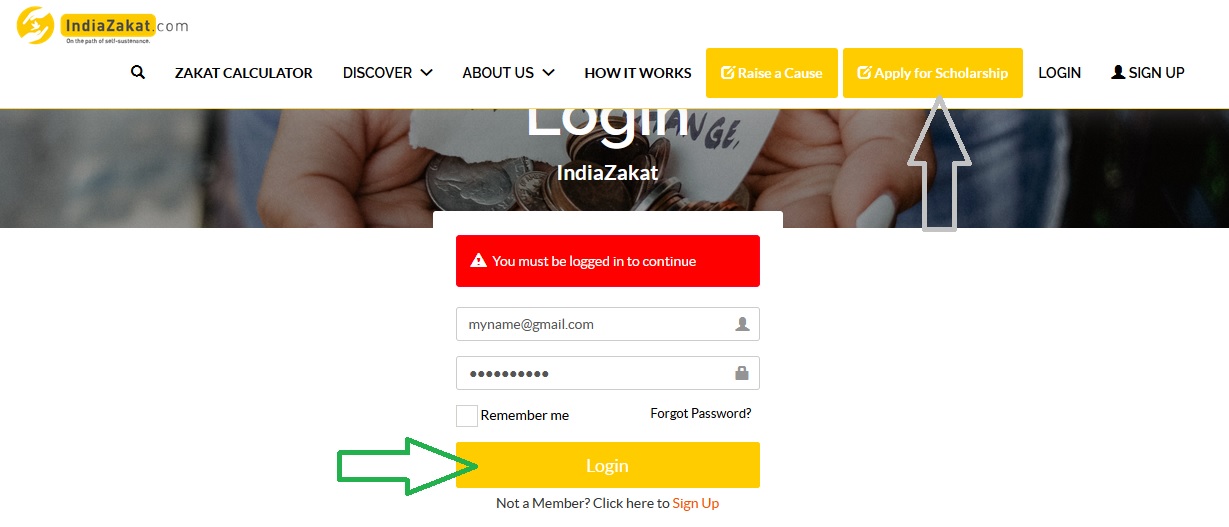Open the How It Works page
Screen dimensions: 1229x527
click(x=638, y=73)
